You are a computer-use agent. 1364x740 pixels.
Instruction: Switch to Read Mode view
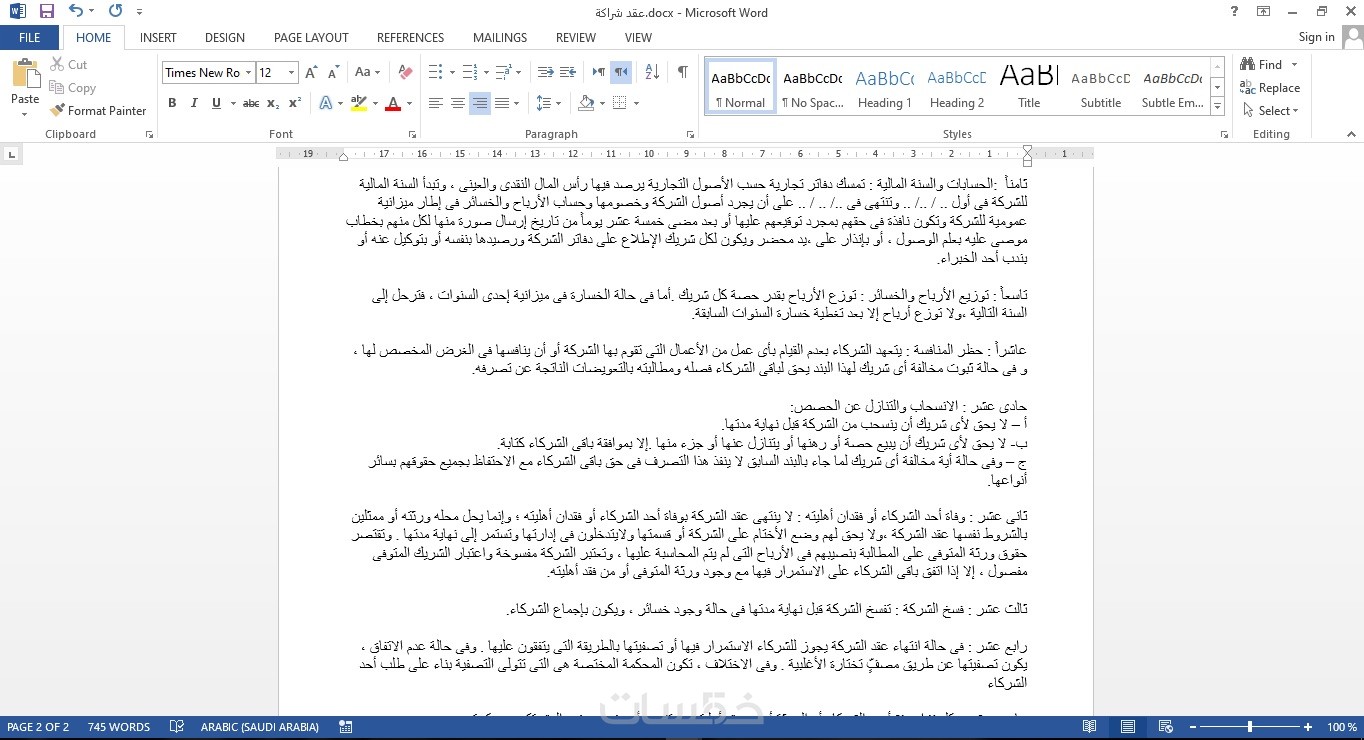click(x=1089, y=727)
